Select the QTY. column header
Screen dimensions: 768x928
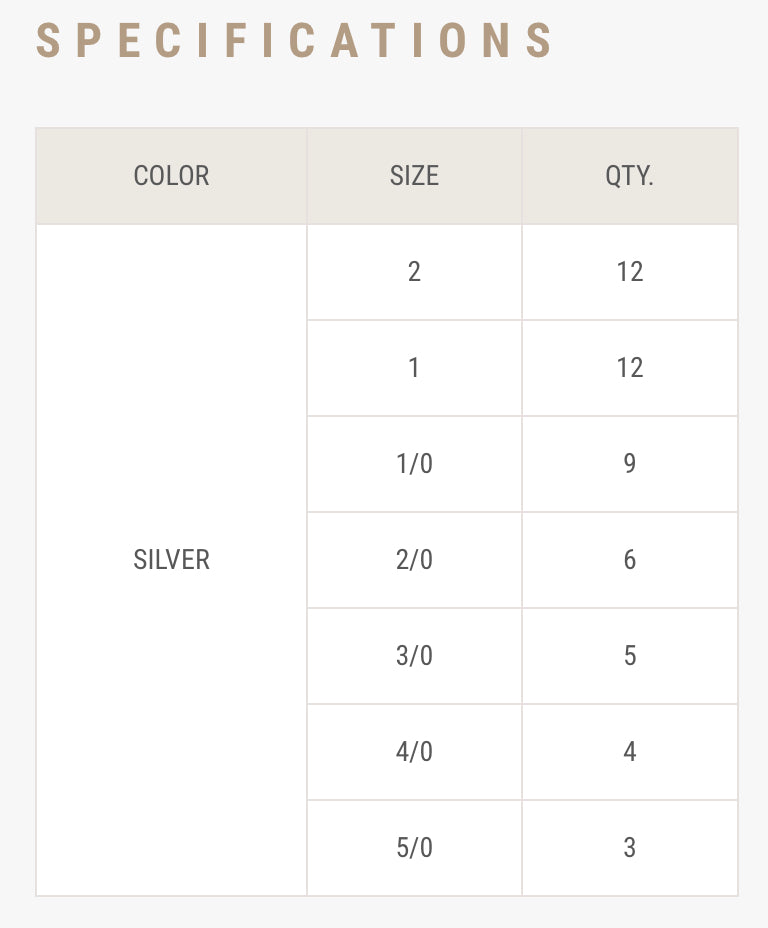coord(630,176)
